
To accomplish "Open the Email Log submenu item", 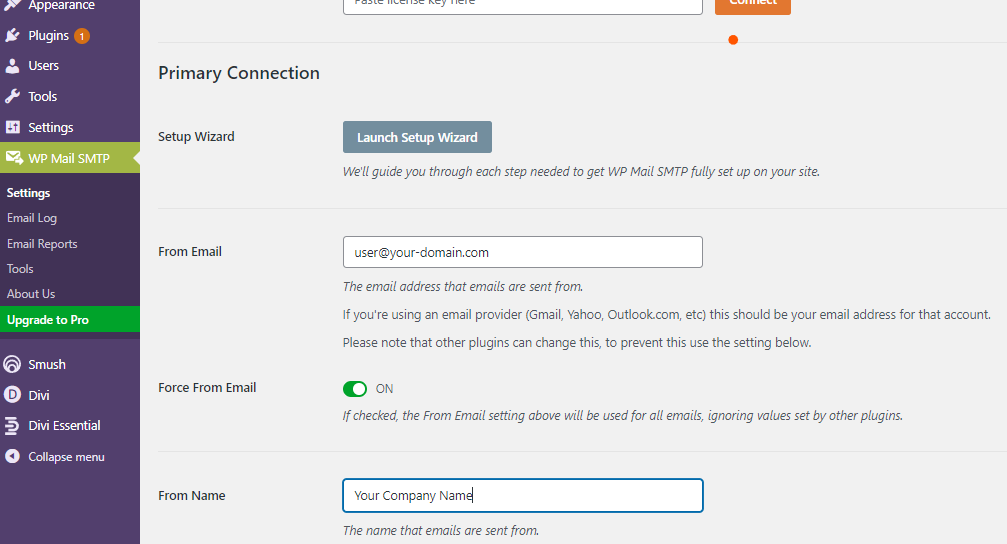I will pyautogui.click(x=32, y=218).
